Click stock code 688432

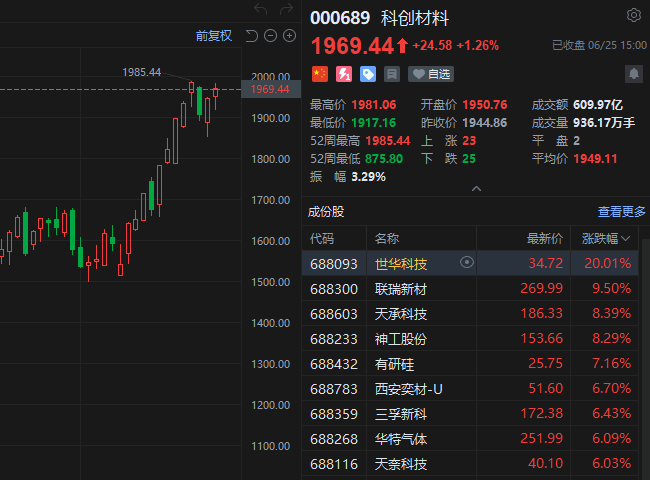tap(334, 364)
